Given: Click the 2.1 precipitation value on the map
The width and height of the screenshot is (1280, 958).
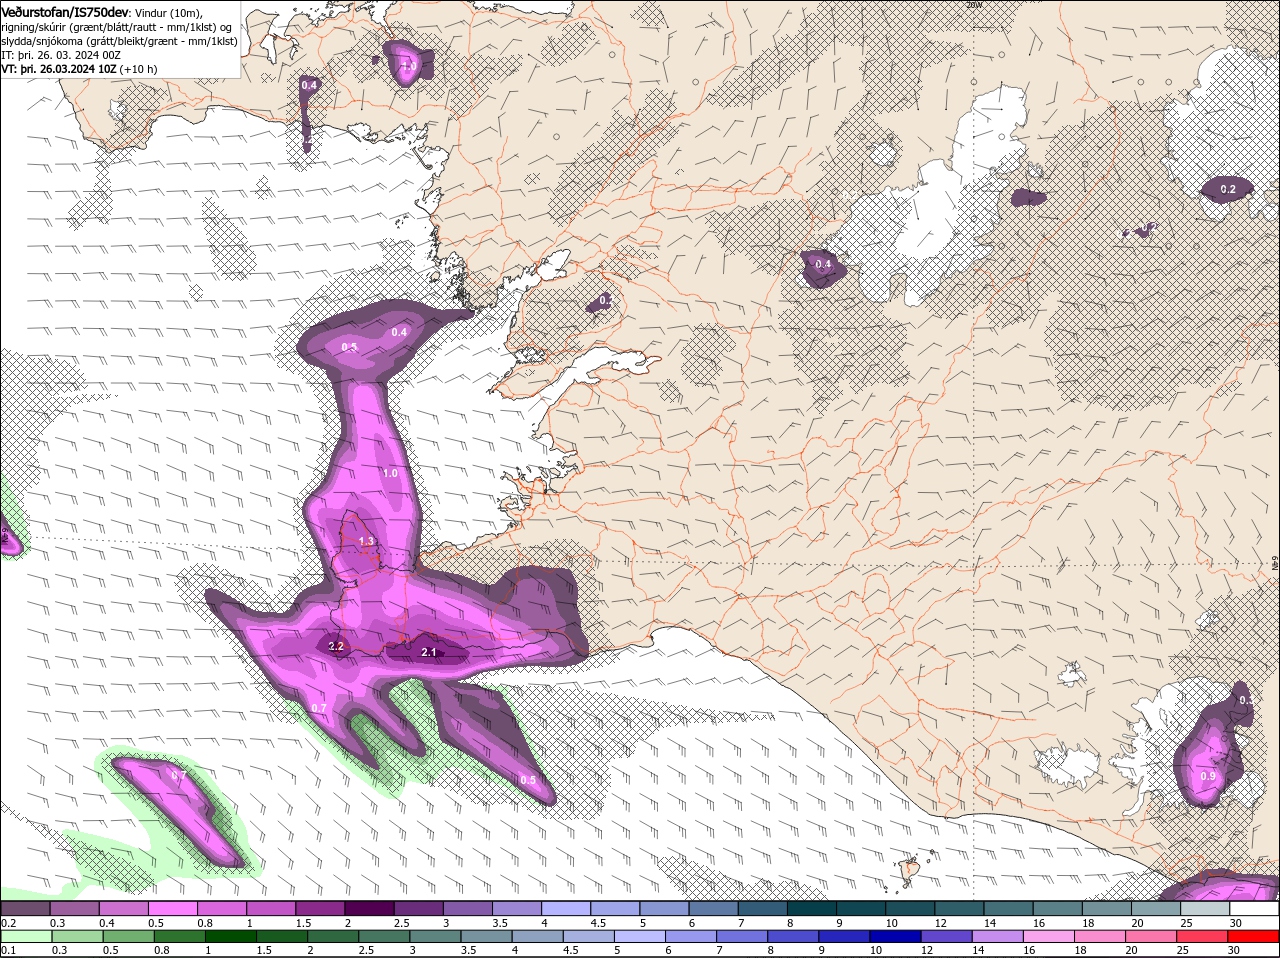Looking at the screenshot, I should pos(429,652).
